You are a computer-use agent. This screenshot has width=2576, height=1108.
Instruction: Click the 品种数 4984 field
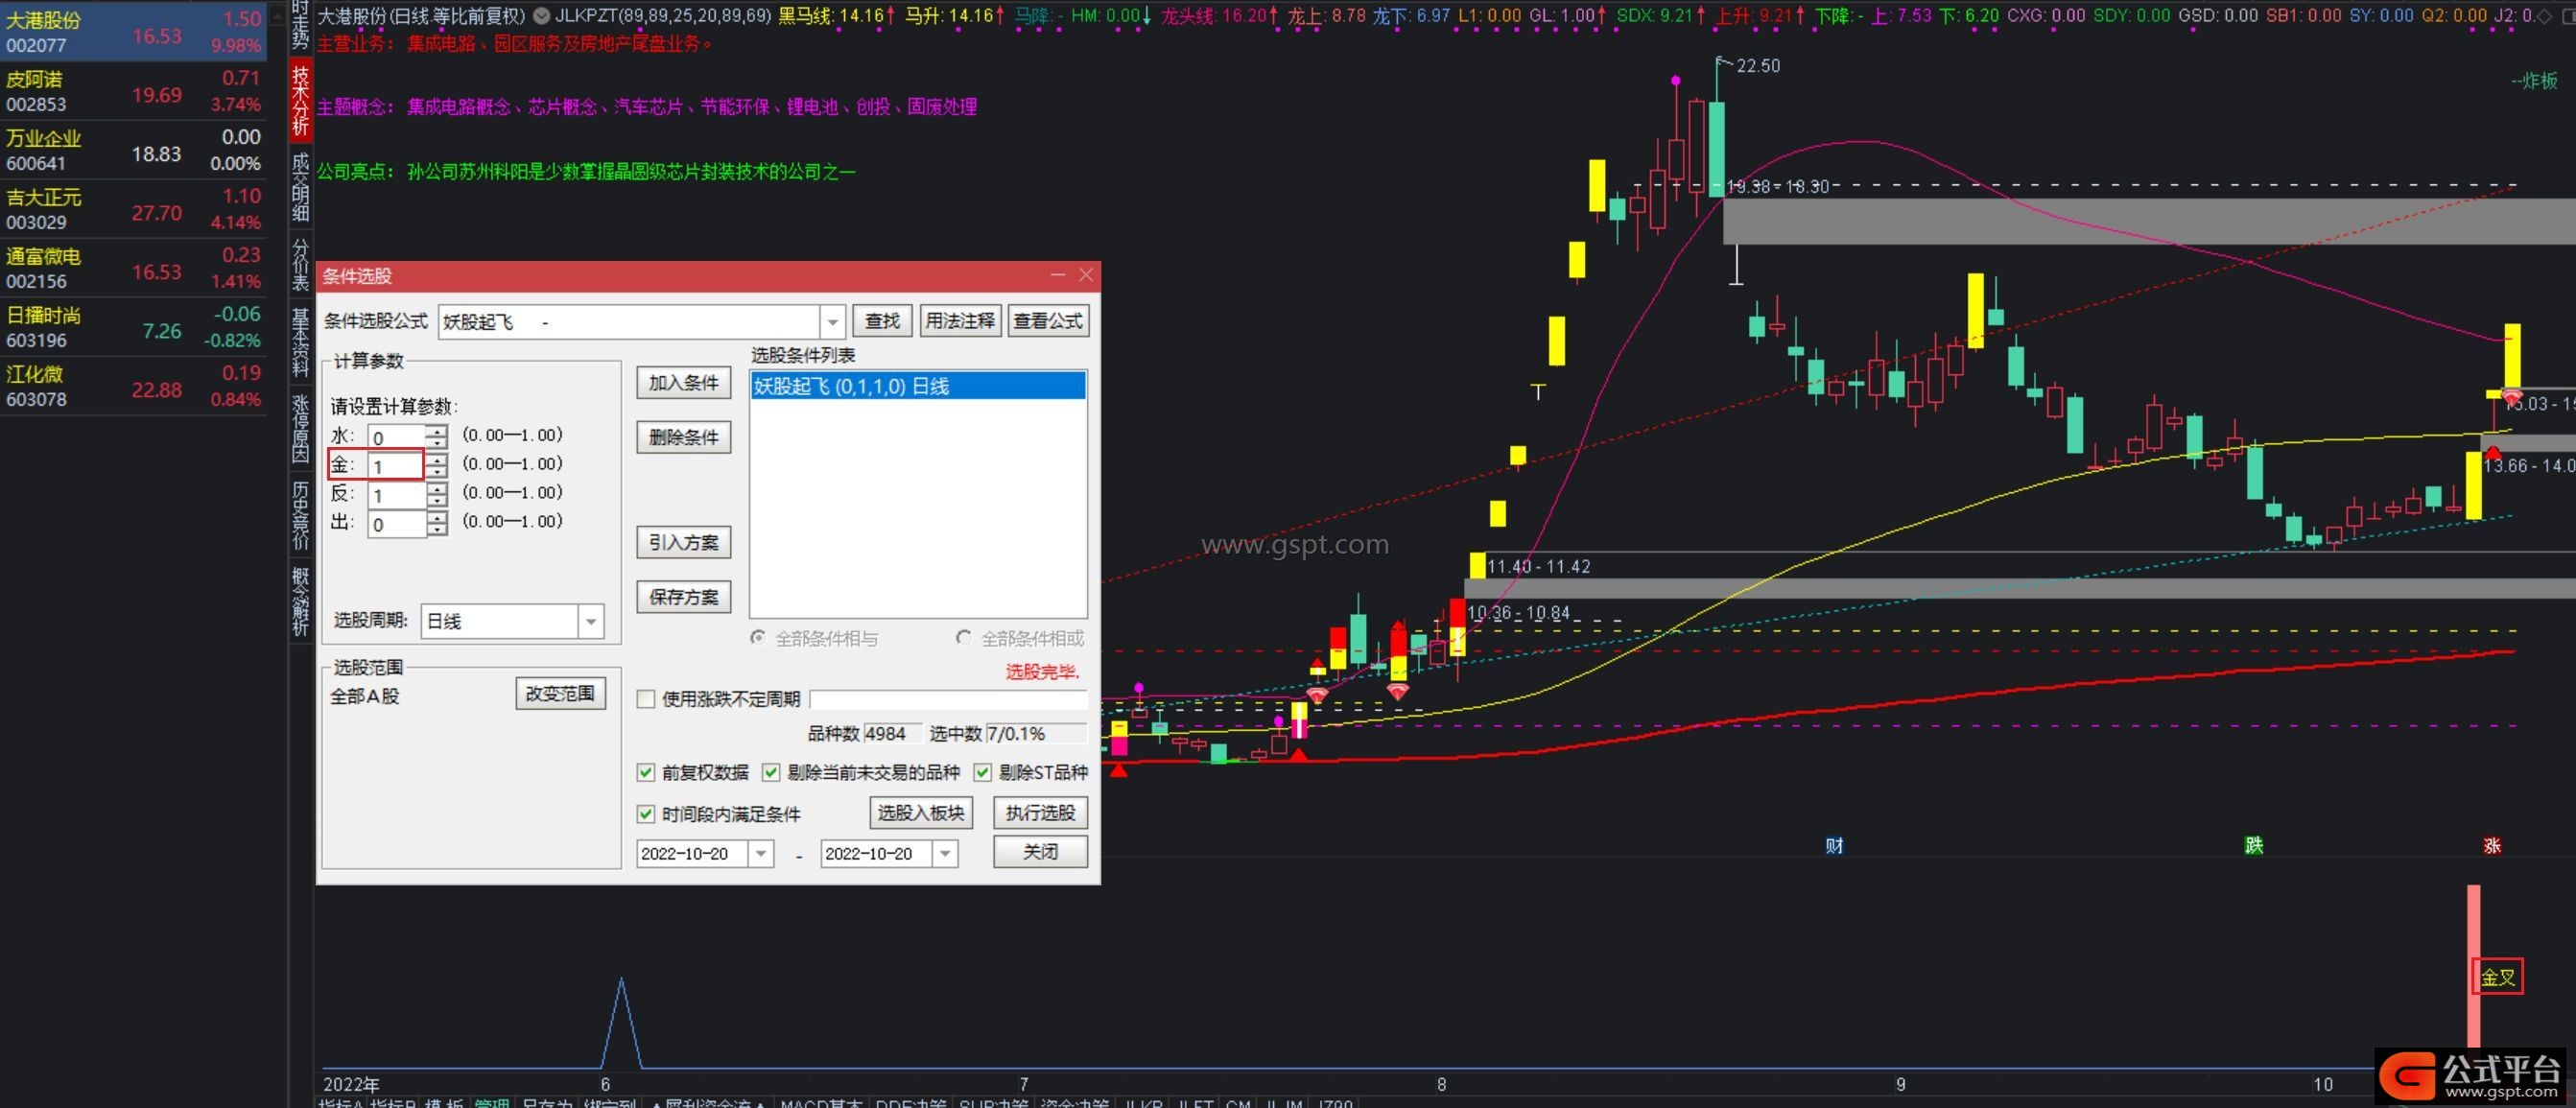(x=891, y=734)
